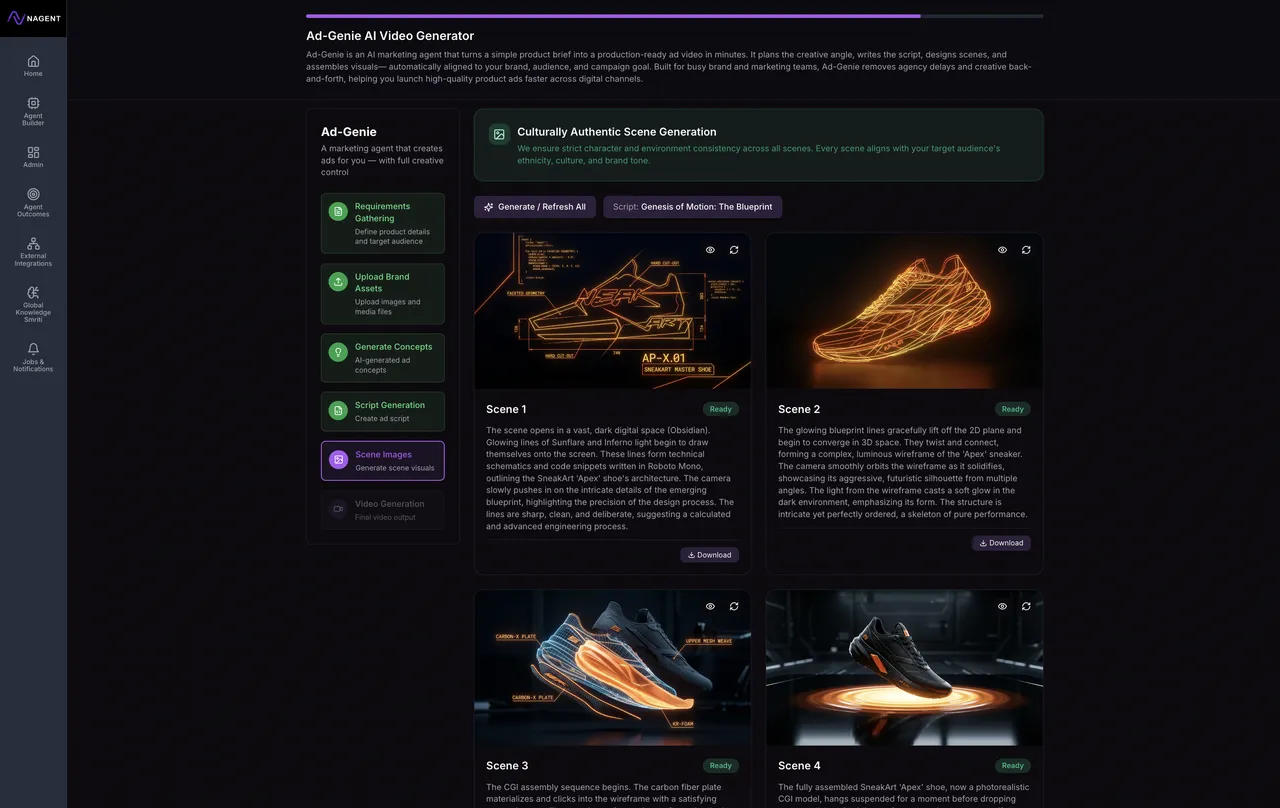Click the Scene Images step icon
1280x808 pixels.
click(338, 460)
